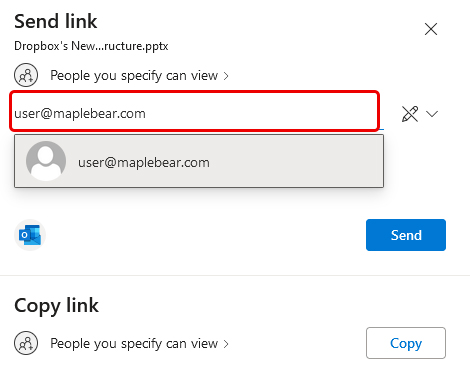The width and height of the screenshot is (470, 382).
Task: Expand chevron beside Send link's permission text
Action: point(226,76)
